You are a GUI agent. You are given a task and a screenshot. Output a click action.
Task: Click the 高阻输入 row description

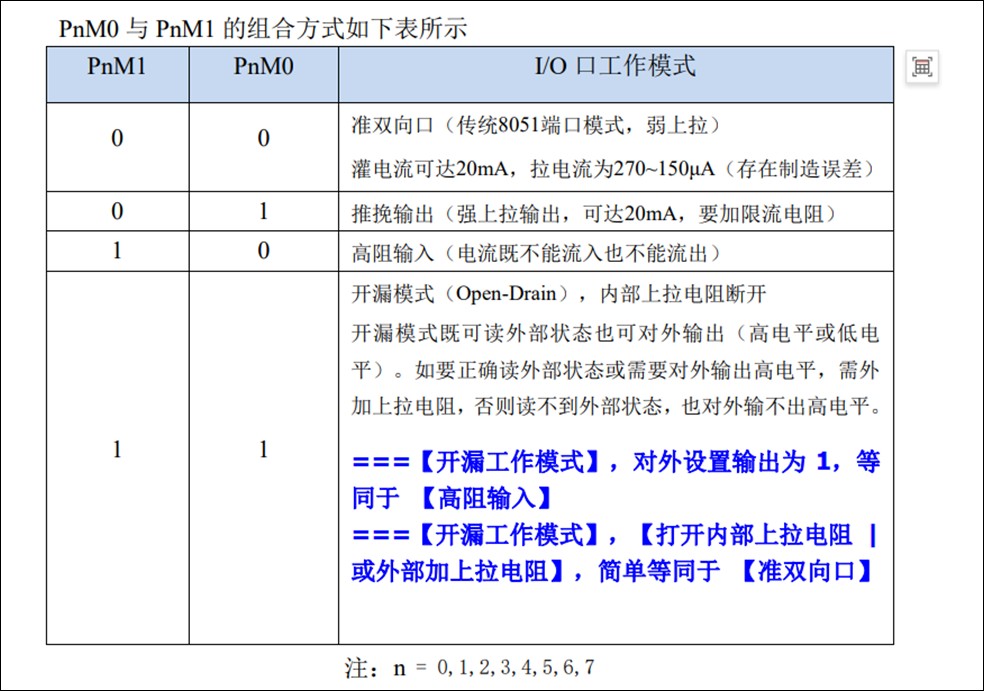[537, 253]
